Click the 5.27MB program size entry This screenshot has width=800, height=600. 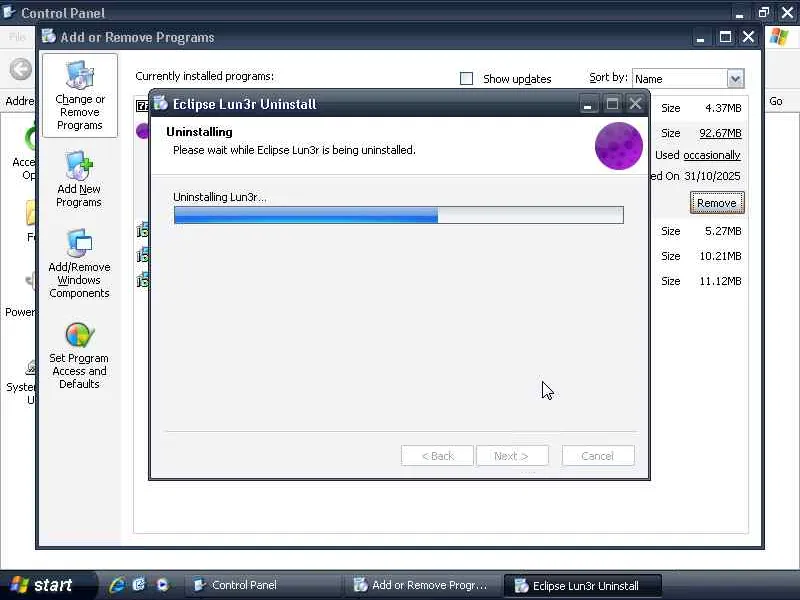(723, 231)
